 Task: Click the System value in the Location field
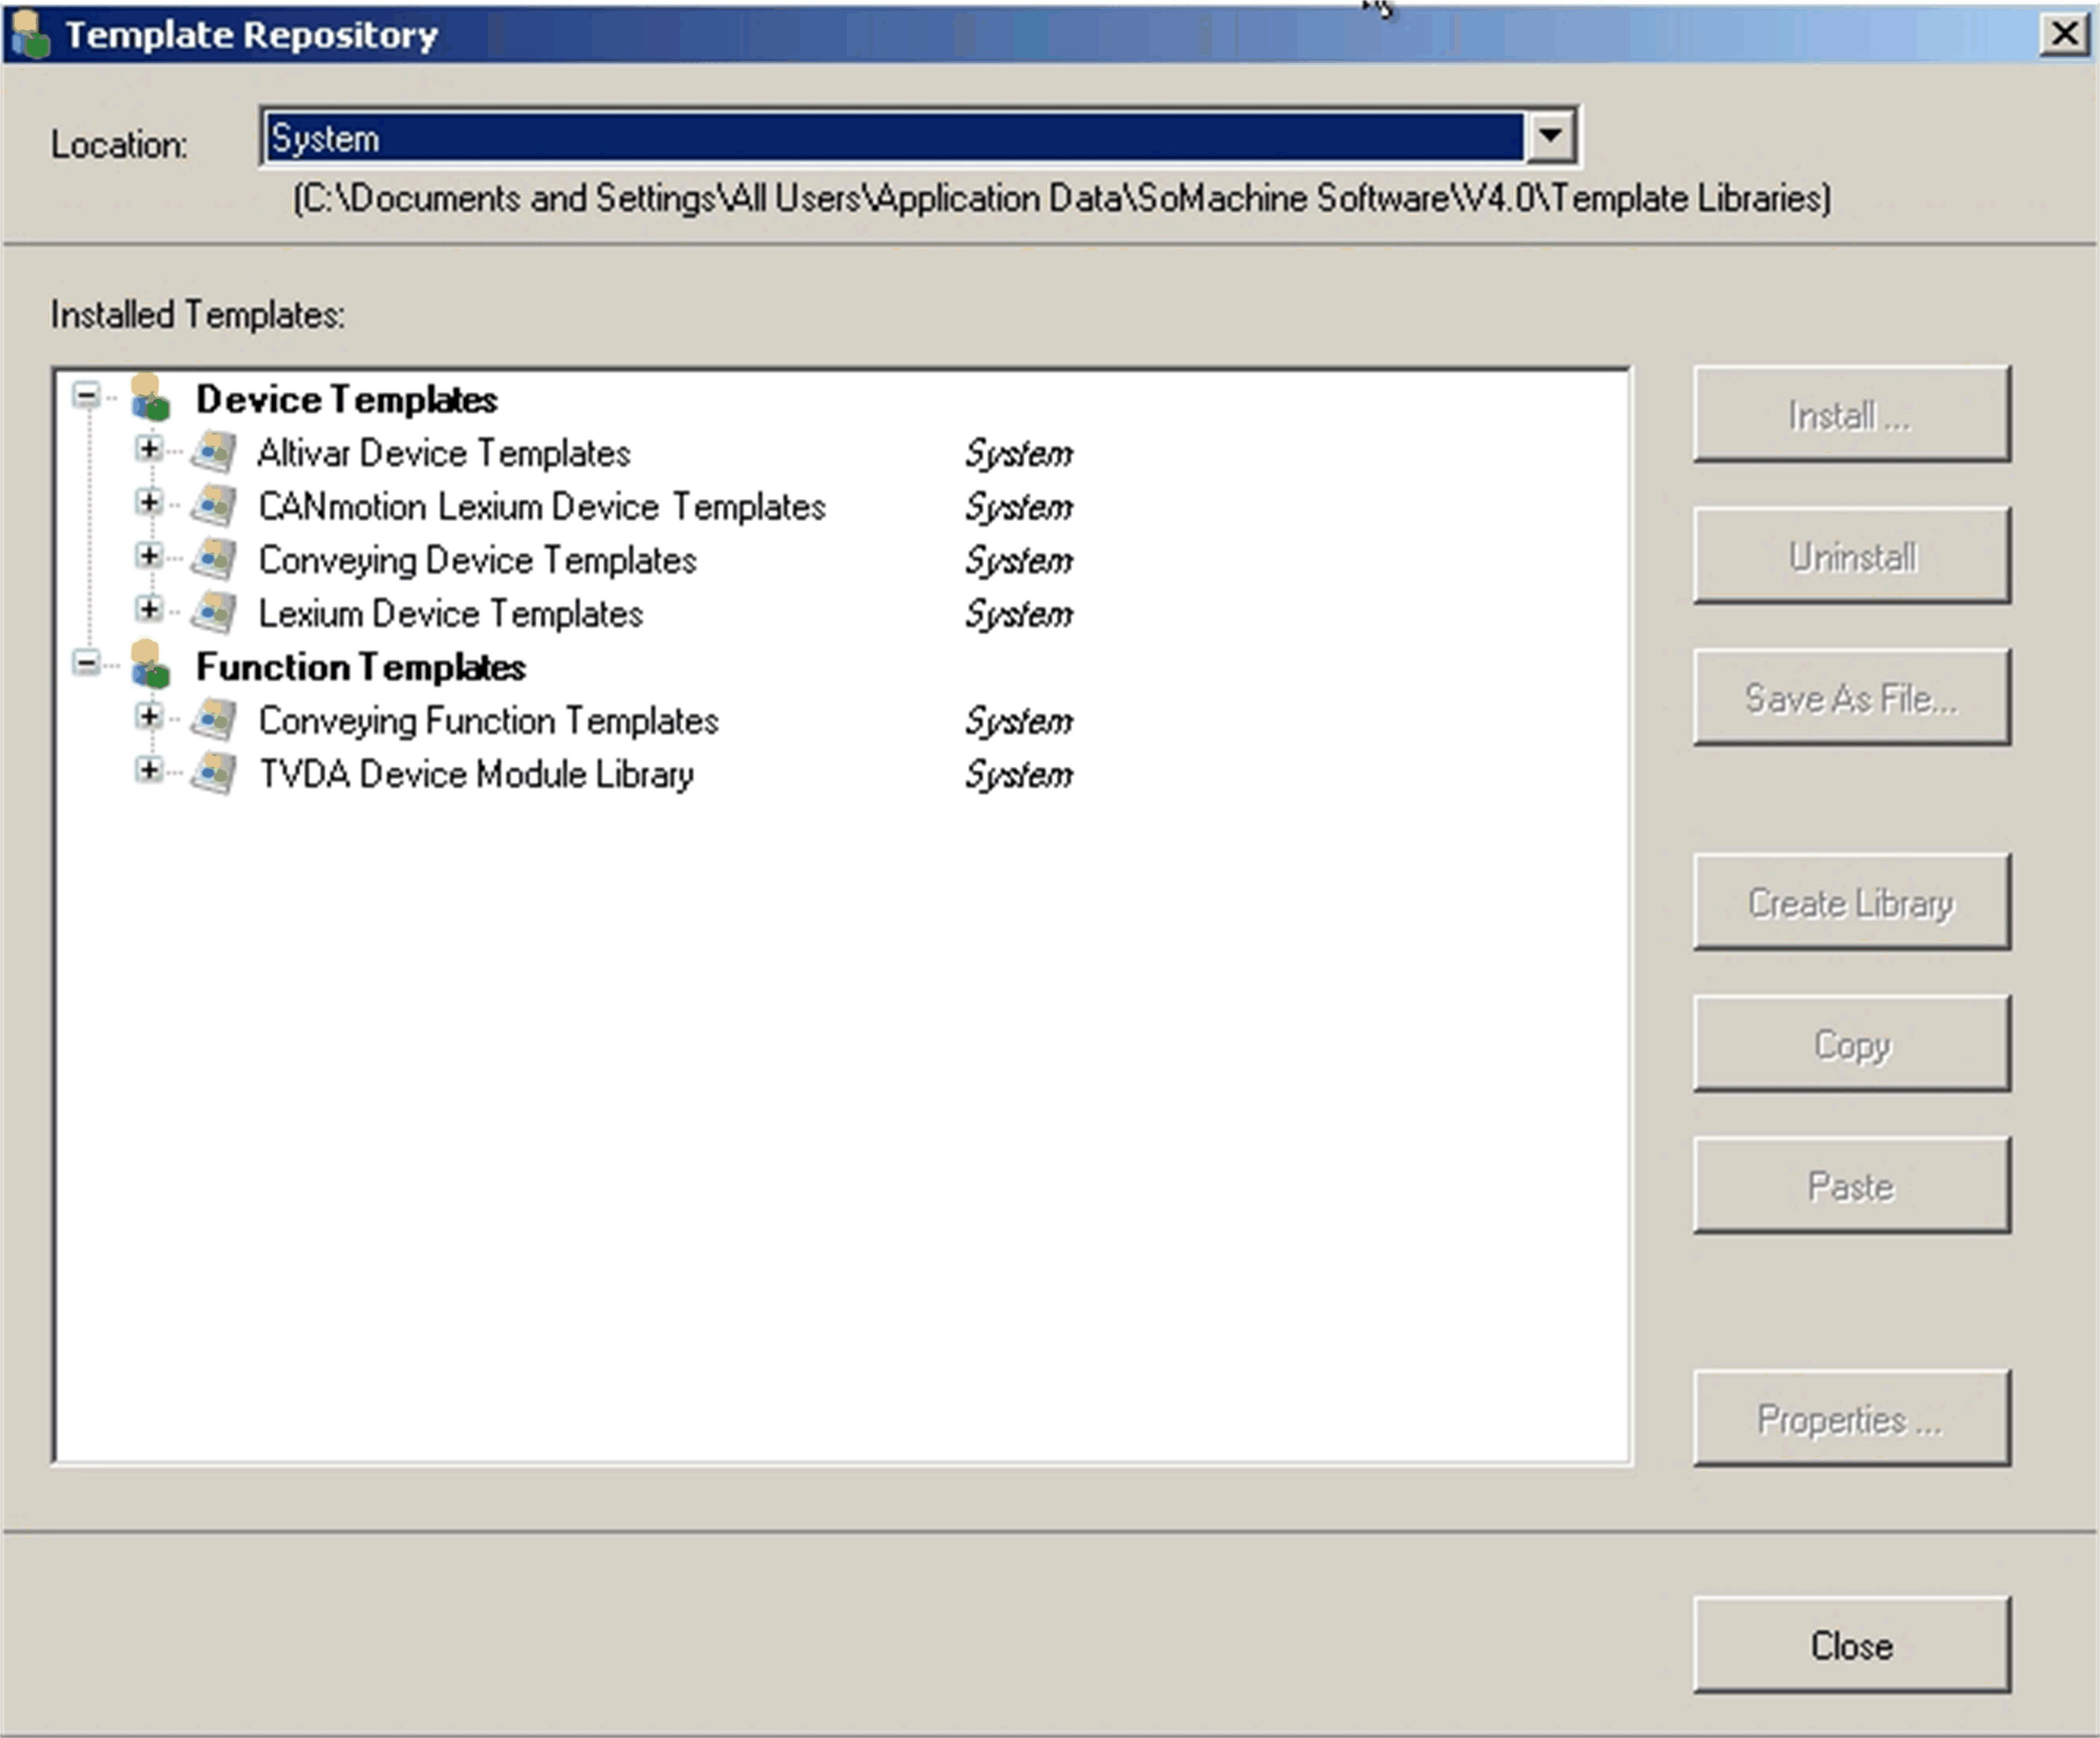(325, 138)
